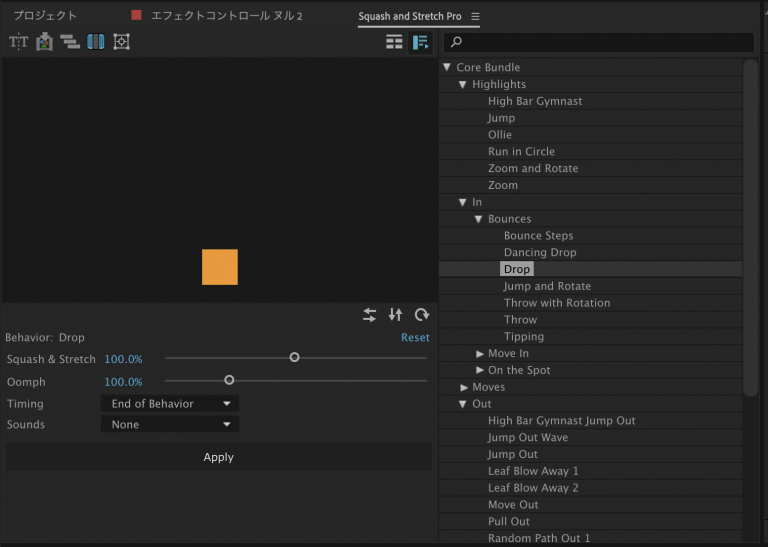
Task: Toggle the blue columns icon in toolbar
Action: (96, 42)
